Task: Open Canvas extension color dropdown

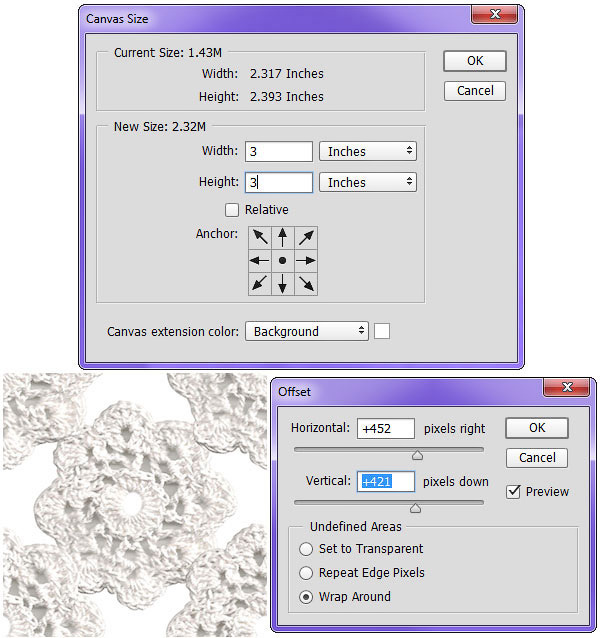Action: coord(307,331)
